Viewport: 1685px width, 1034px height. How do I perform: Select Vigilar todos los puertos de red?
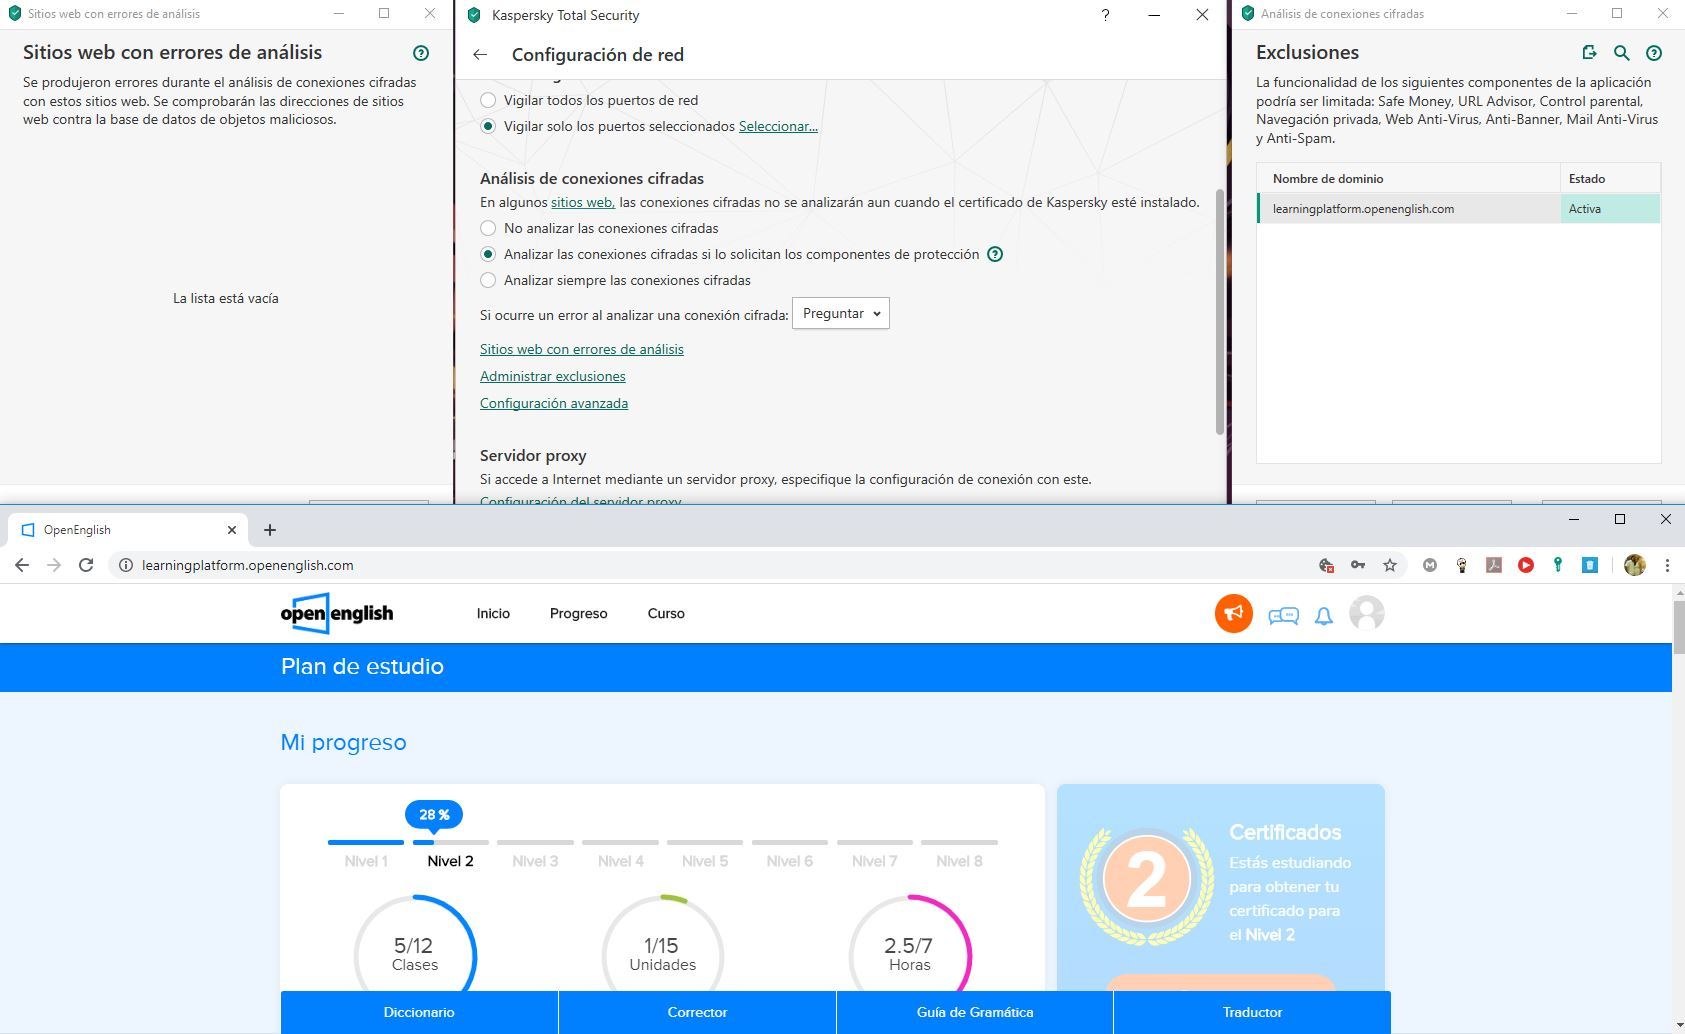(488, 100)
